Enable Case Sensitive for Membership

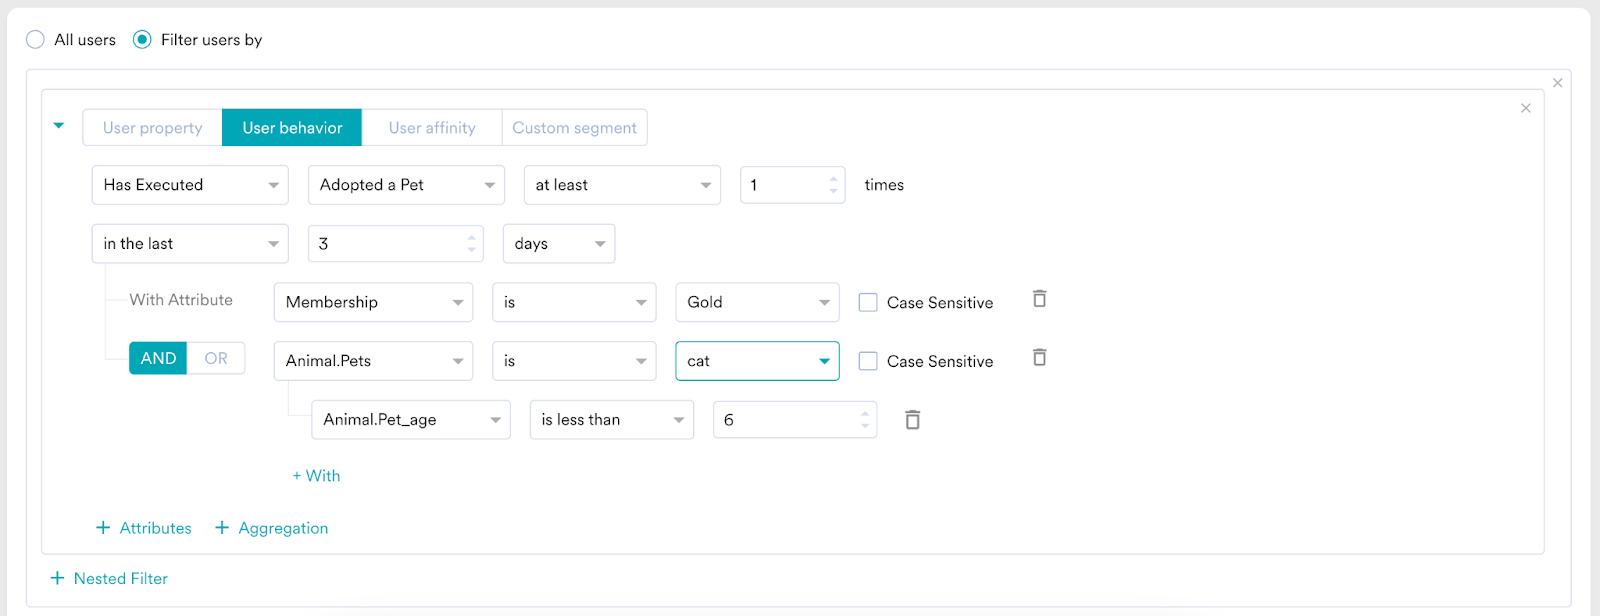[x=868, y=303]
